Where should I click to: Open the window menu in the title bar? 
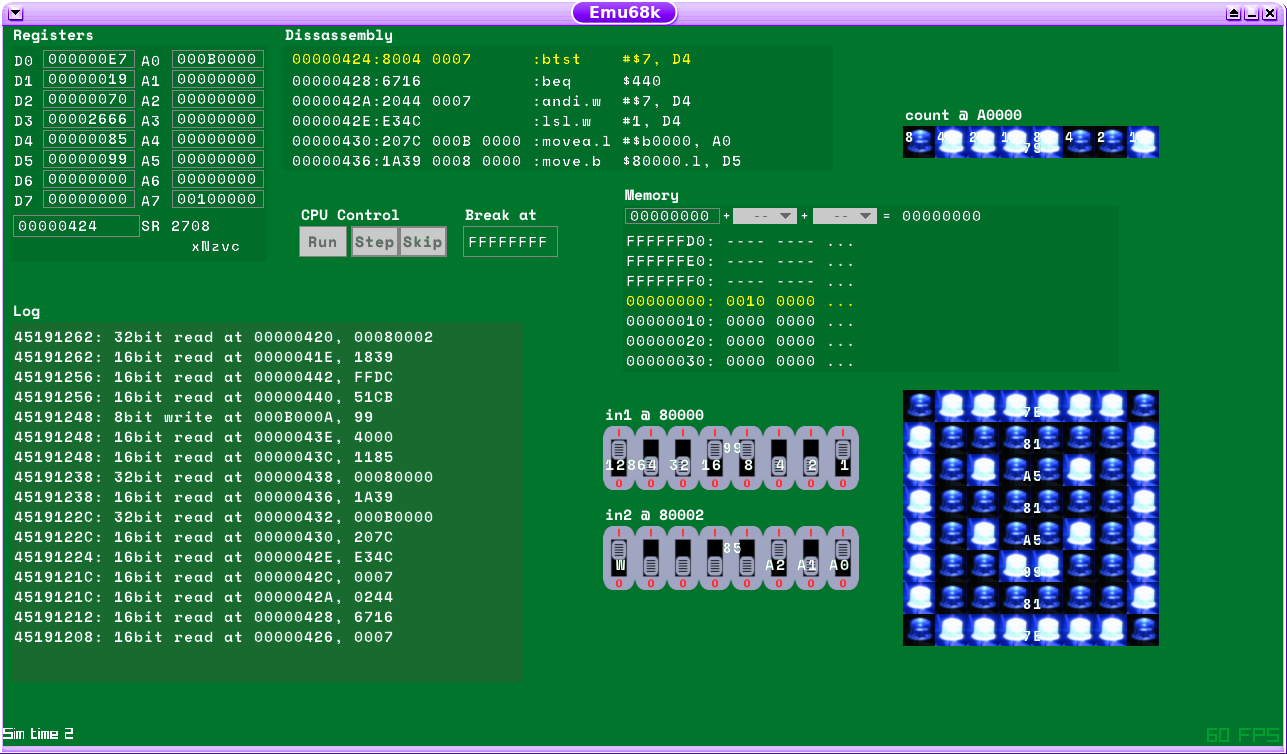14,13
